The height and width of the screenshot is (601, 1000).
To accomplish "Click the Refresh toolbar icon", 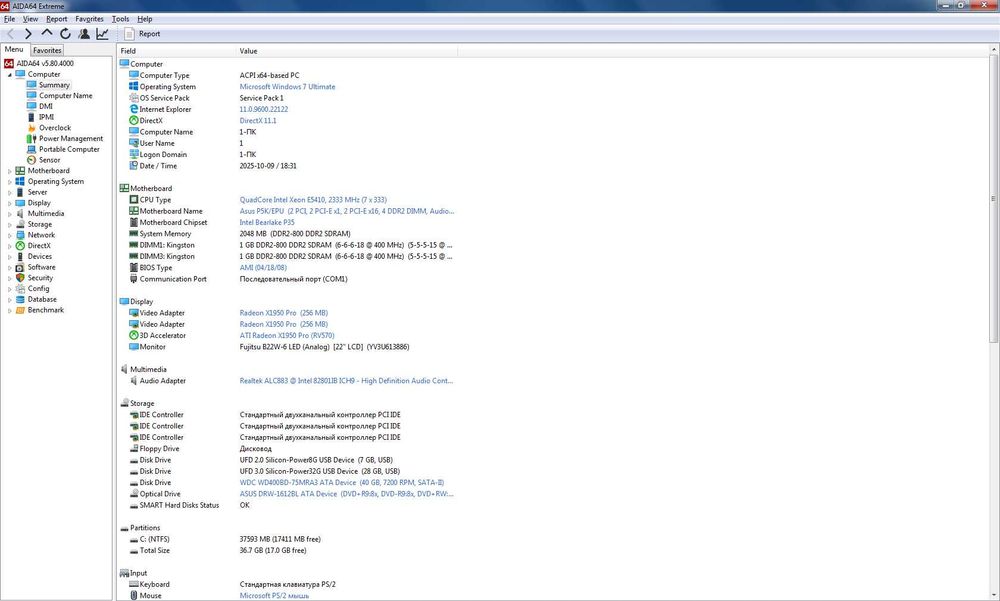I will [x=65, y=34].
